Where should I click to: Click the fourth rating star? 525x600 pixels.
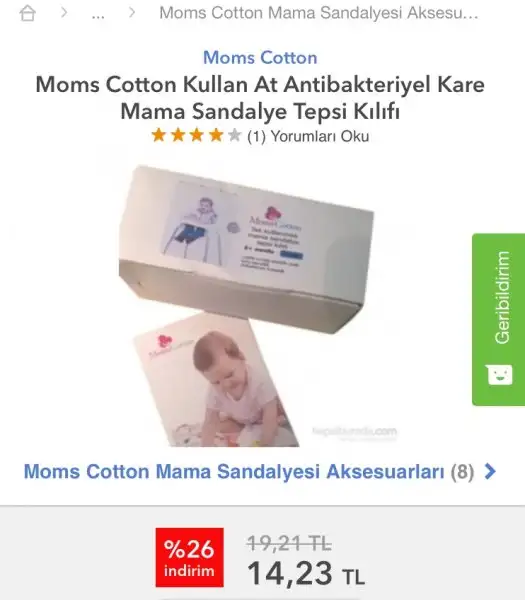coord(216,135)
